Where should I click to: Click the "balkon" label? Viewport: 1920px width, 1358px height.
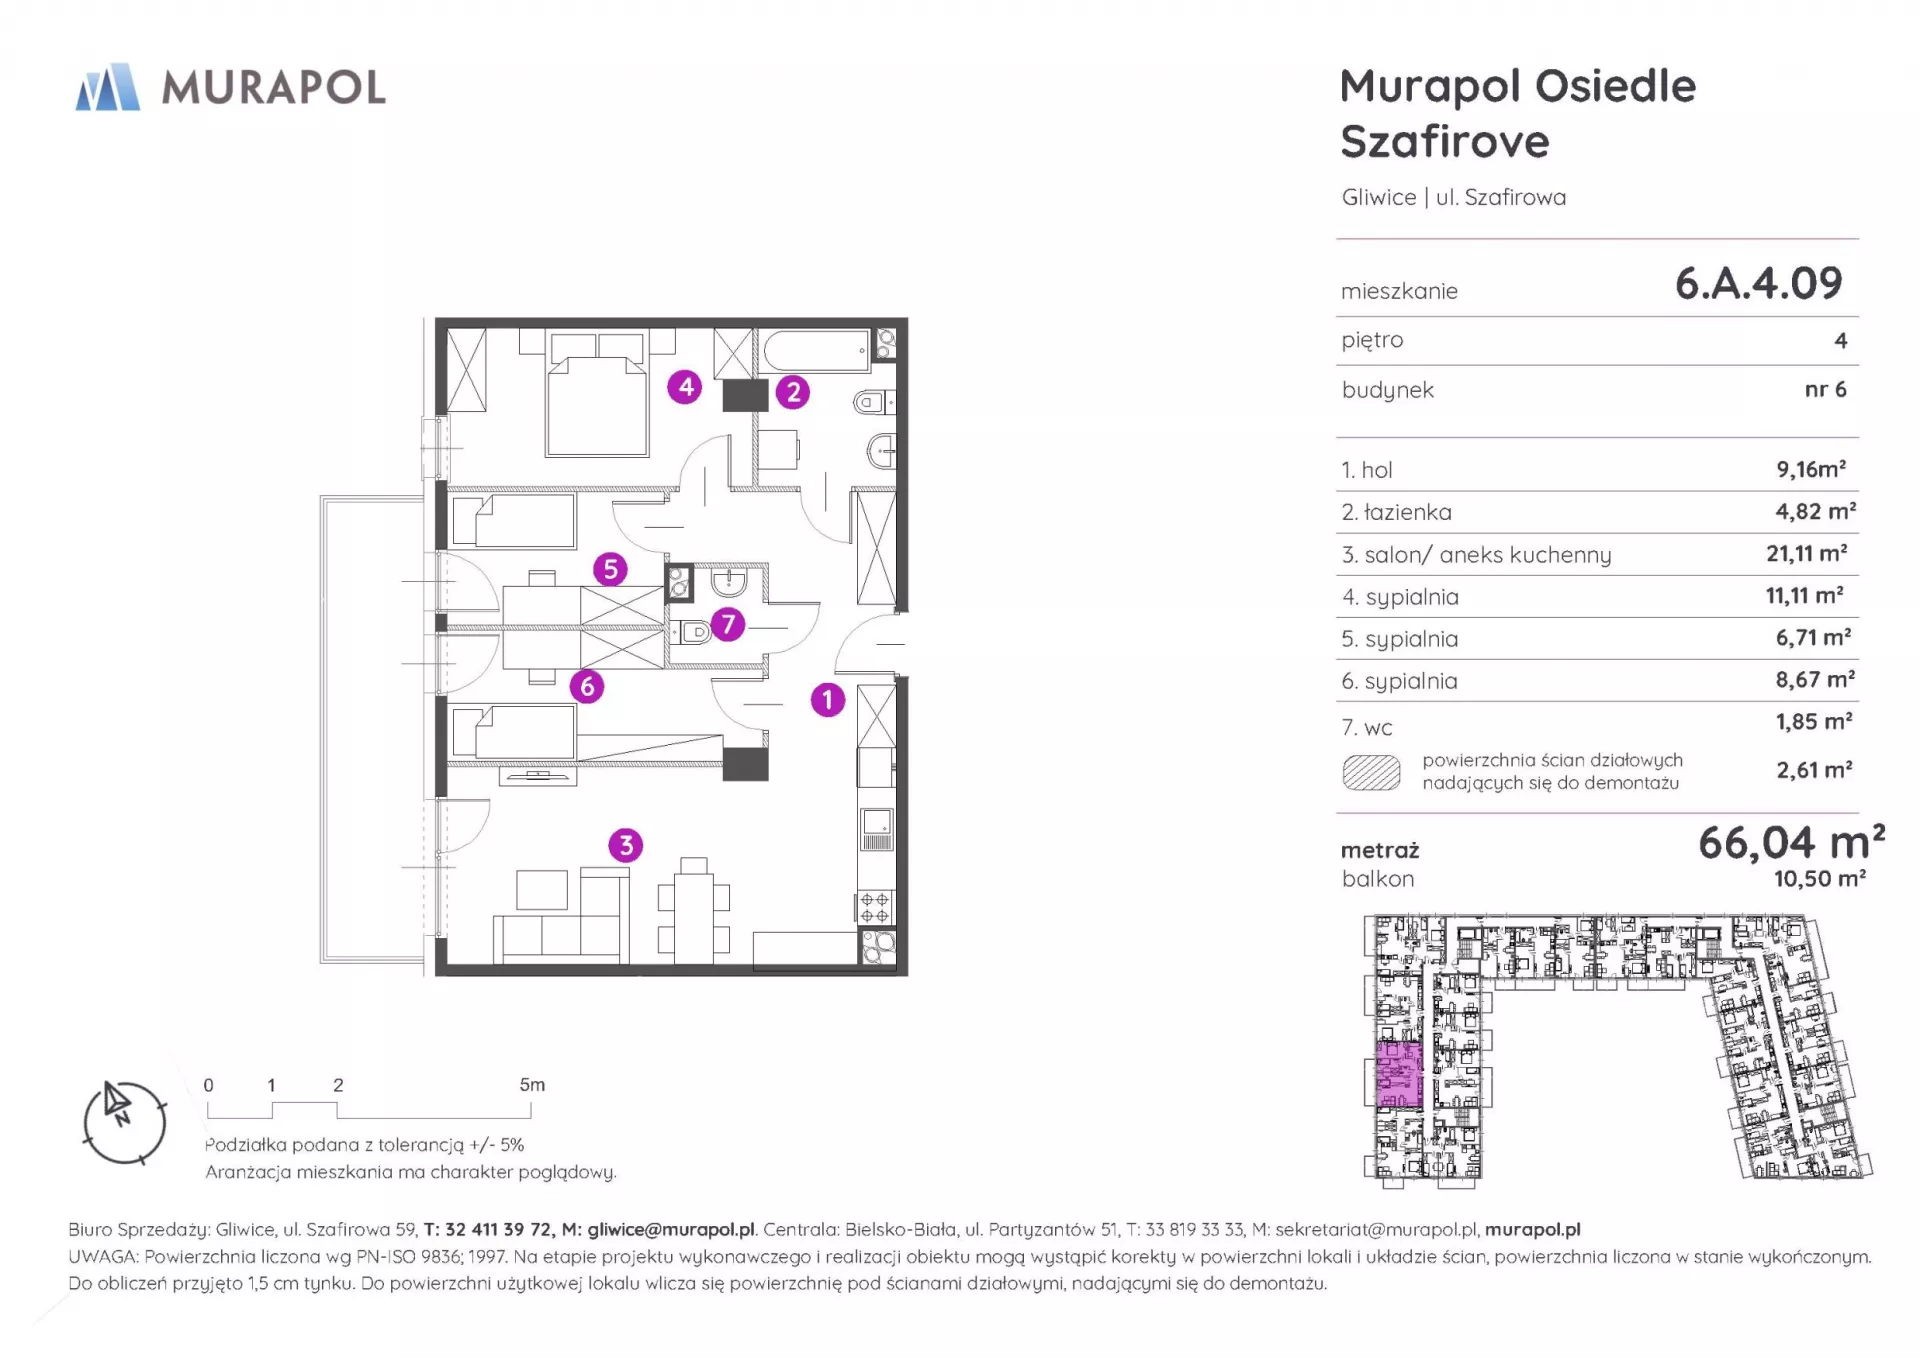tap(1378, 879)
